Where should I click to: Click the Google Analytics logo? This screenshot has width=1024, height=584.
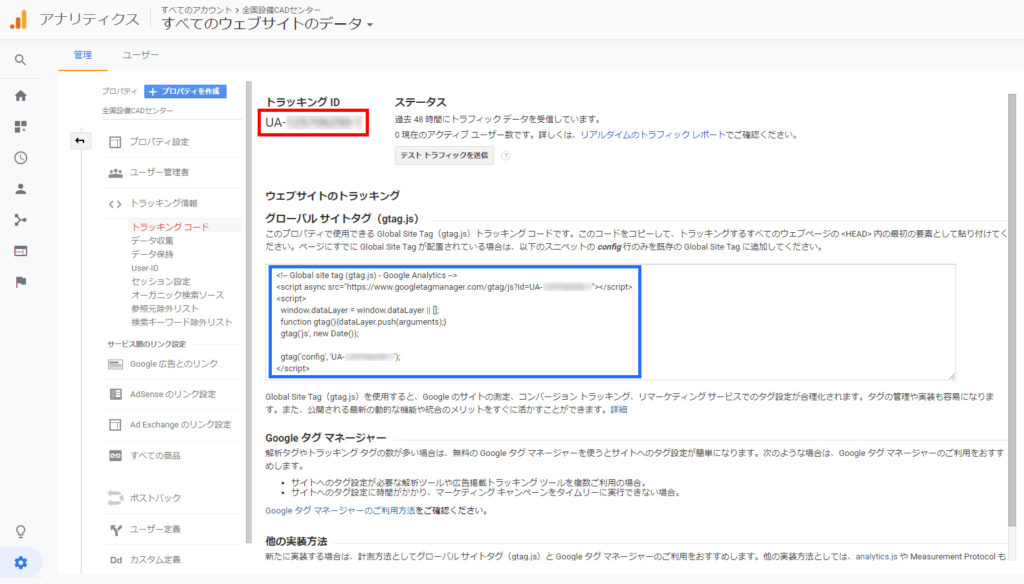coord(18,20)
